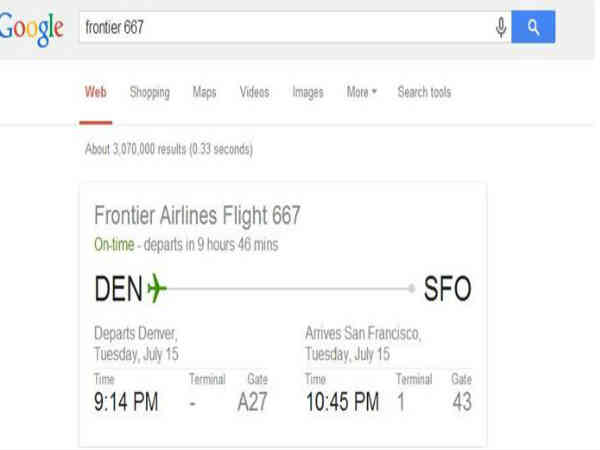Click the 10:45 PM arrival time

(x=341, y=403)
